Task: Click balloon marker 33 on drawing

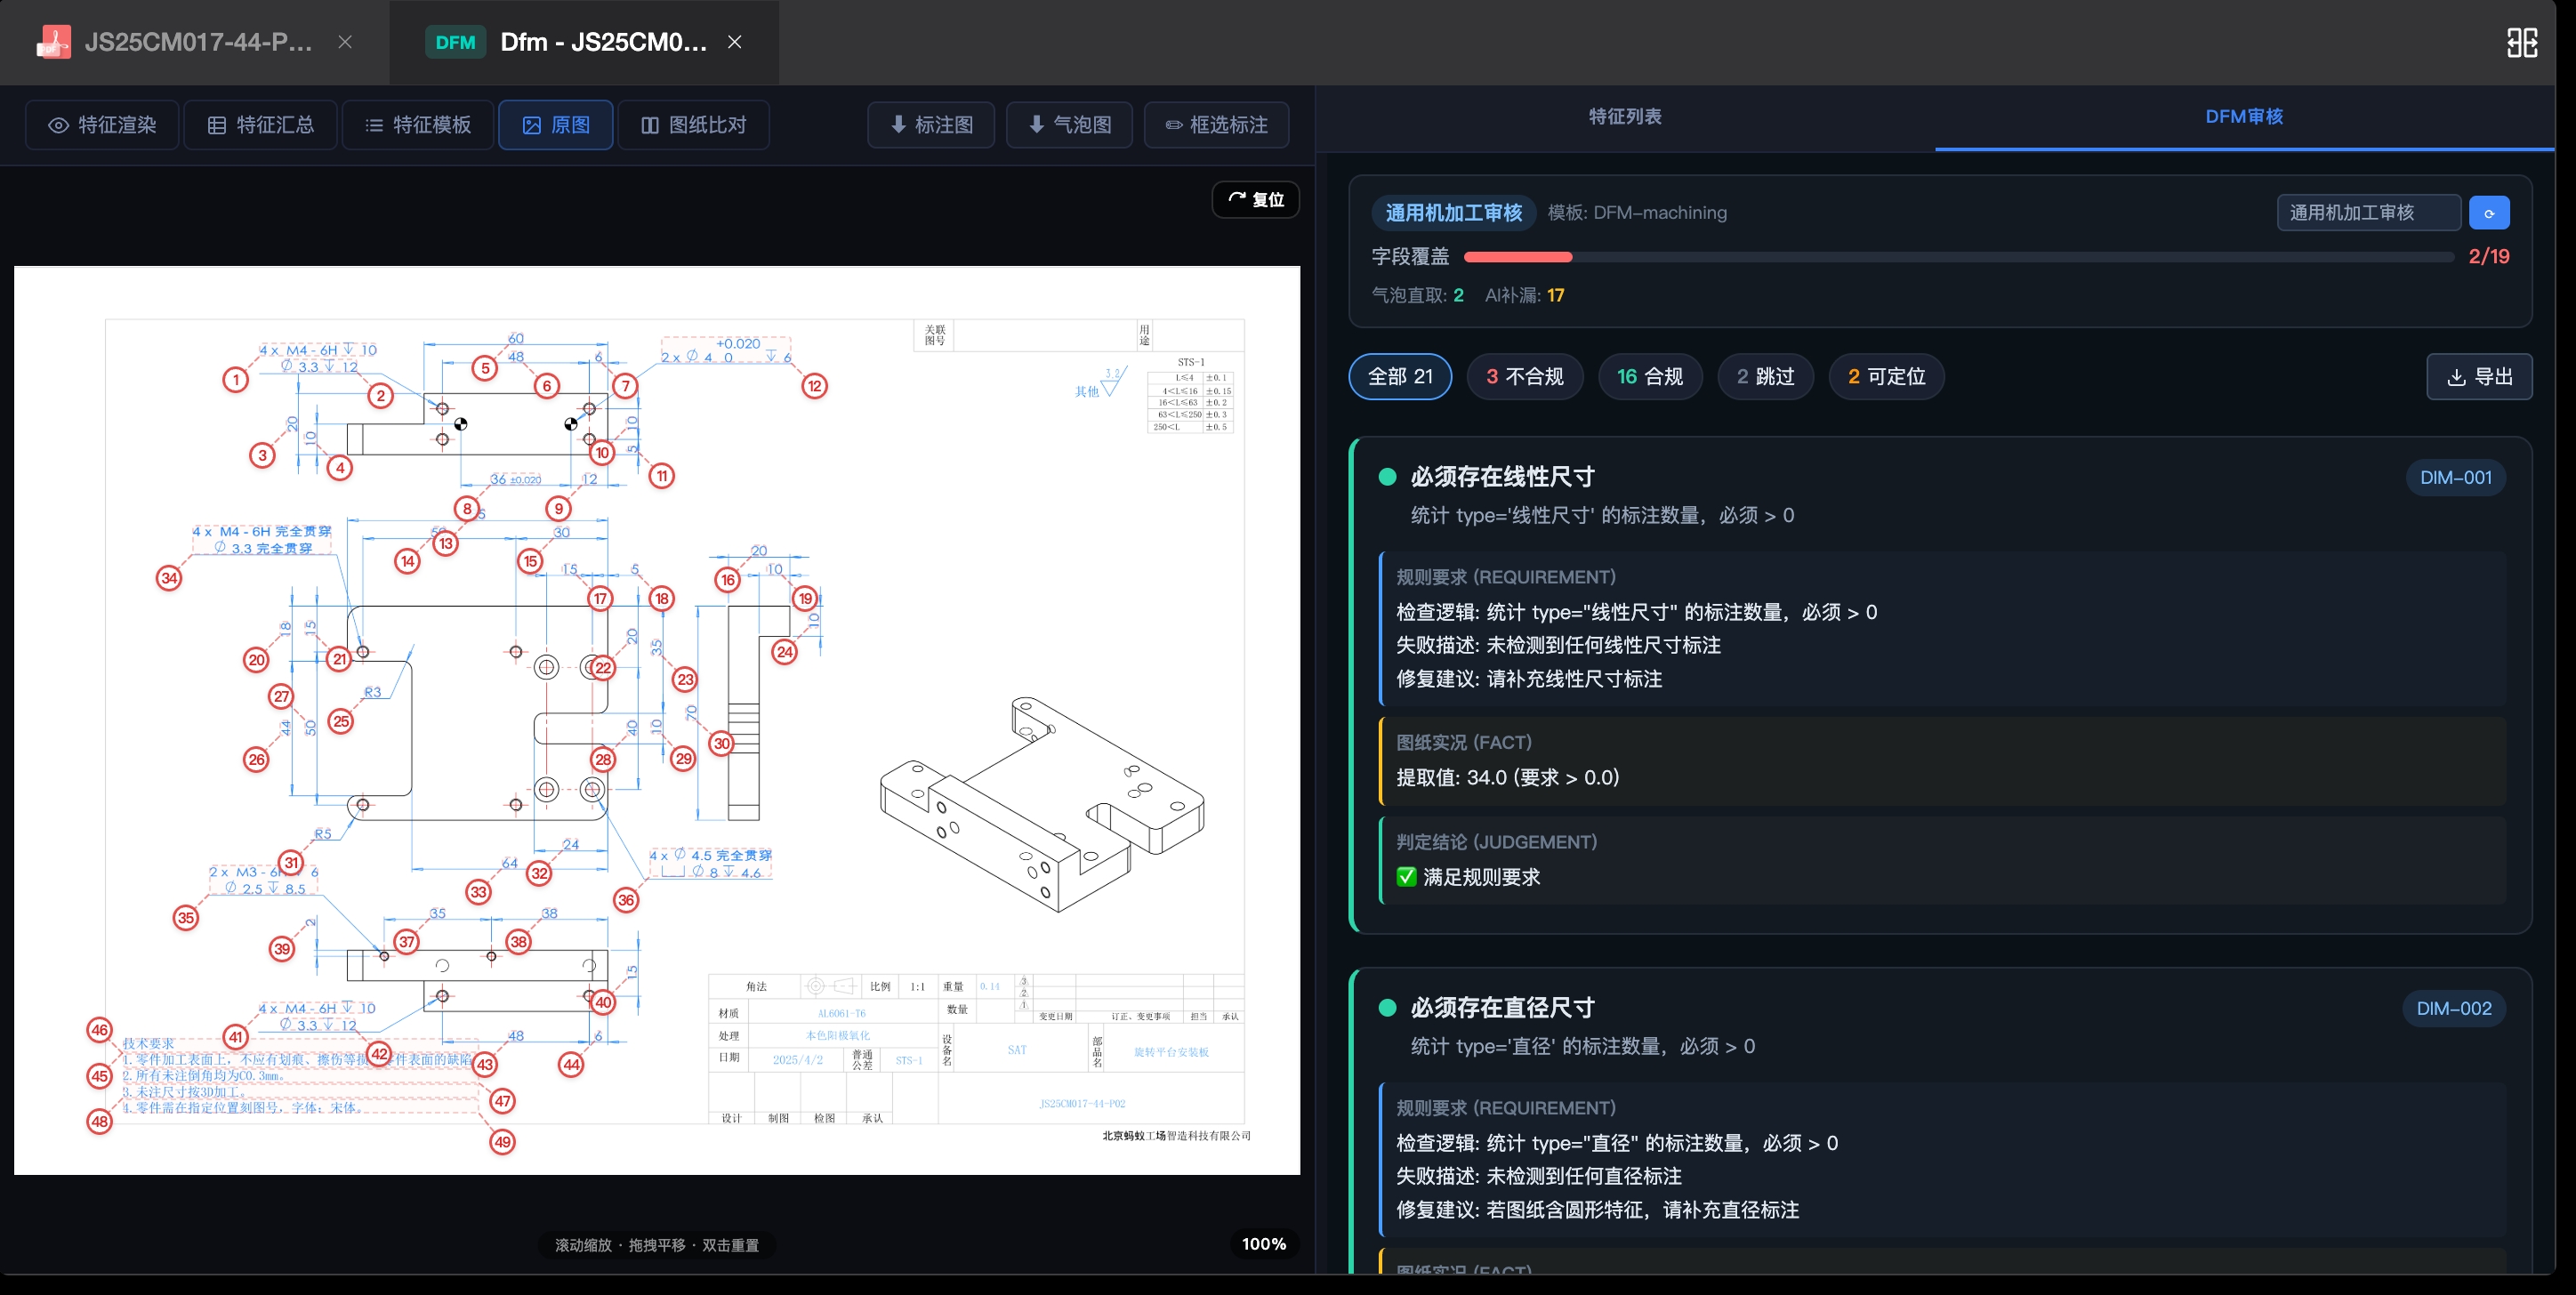Action: point(479,892)
